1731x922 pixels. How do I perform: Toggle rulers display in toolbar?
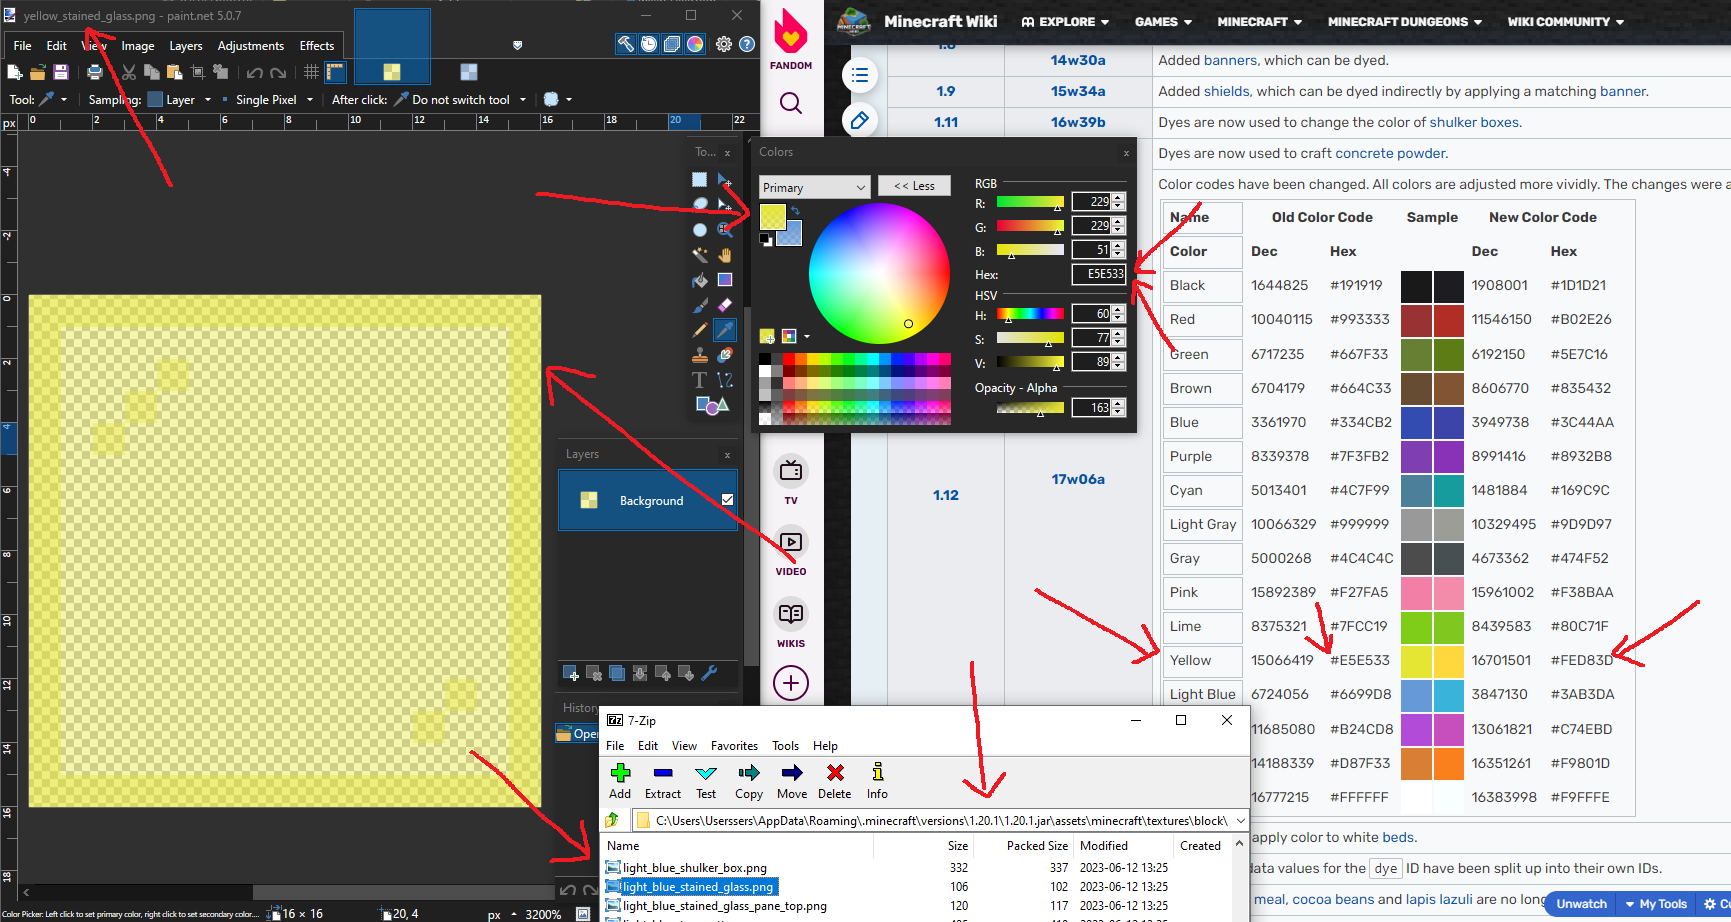(335, 72)
